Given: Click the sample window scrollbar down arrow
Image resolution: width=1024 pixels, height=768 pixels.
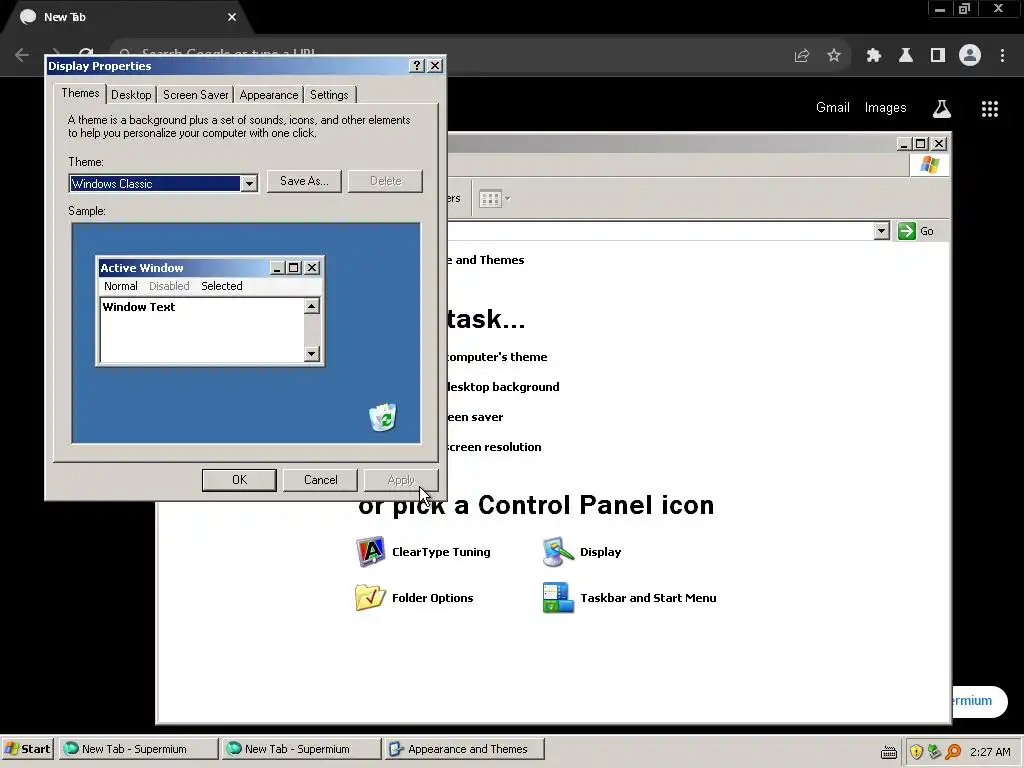Looking at the screenshot, I should (312, 354).
